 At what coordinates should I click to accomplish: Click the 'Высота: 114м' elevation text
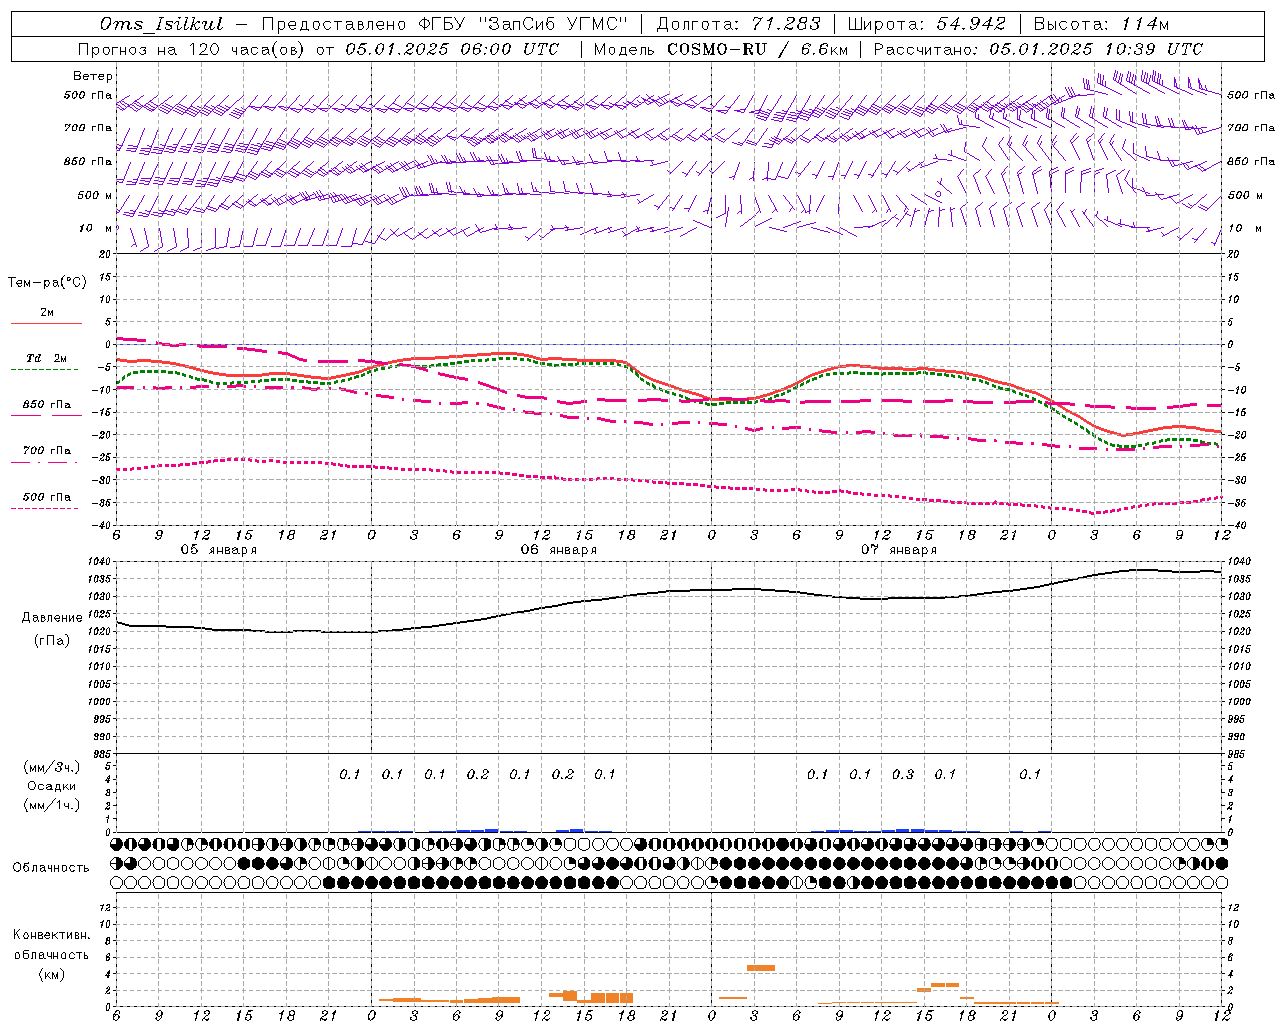[1101, 24]
